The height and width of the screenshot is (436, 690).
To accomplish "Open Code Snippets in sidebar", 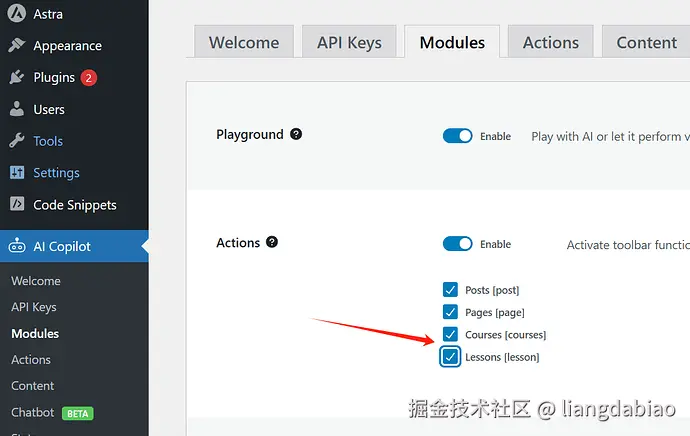I will (x=74, y=205).
